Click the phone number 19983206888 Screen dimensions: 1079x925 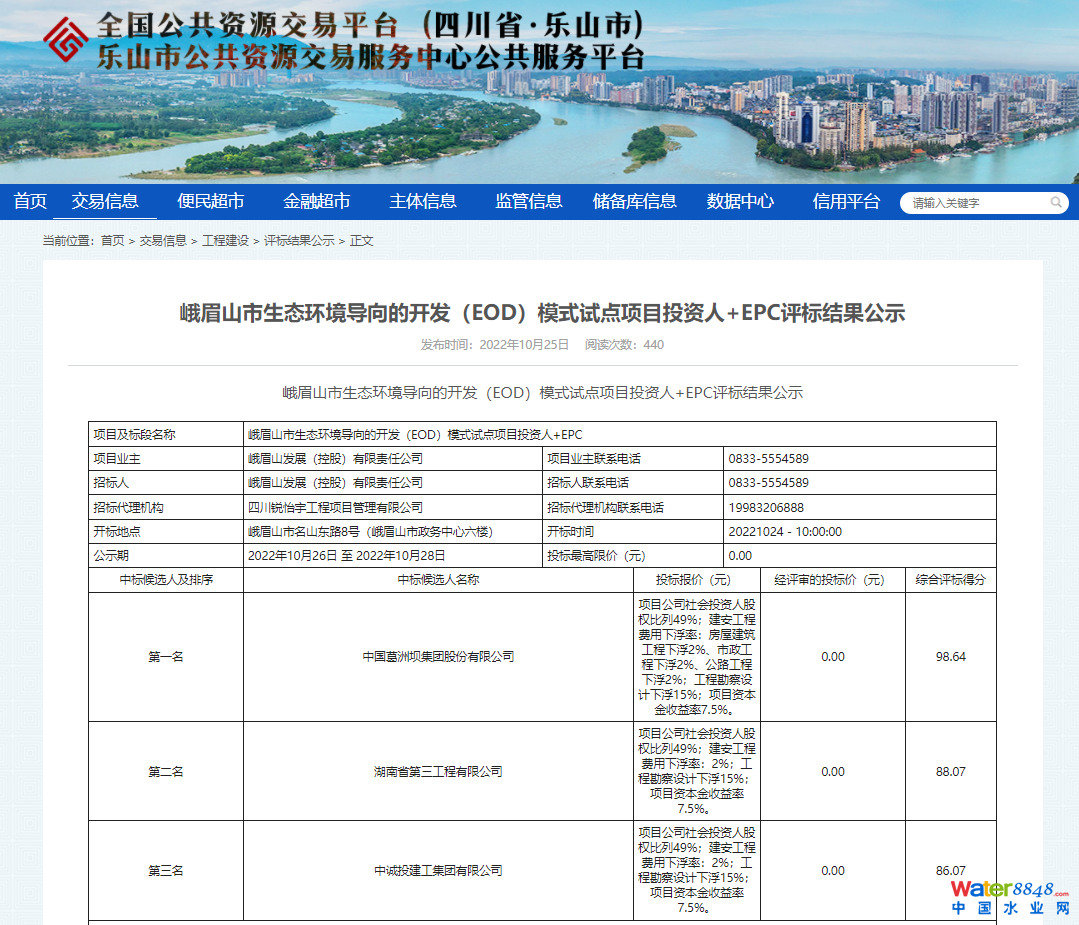(x=766, y=507)
